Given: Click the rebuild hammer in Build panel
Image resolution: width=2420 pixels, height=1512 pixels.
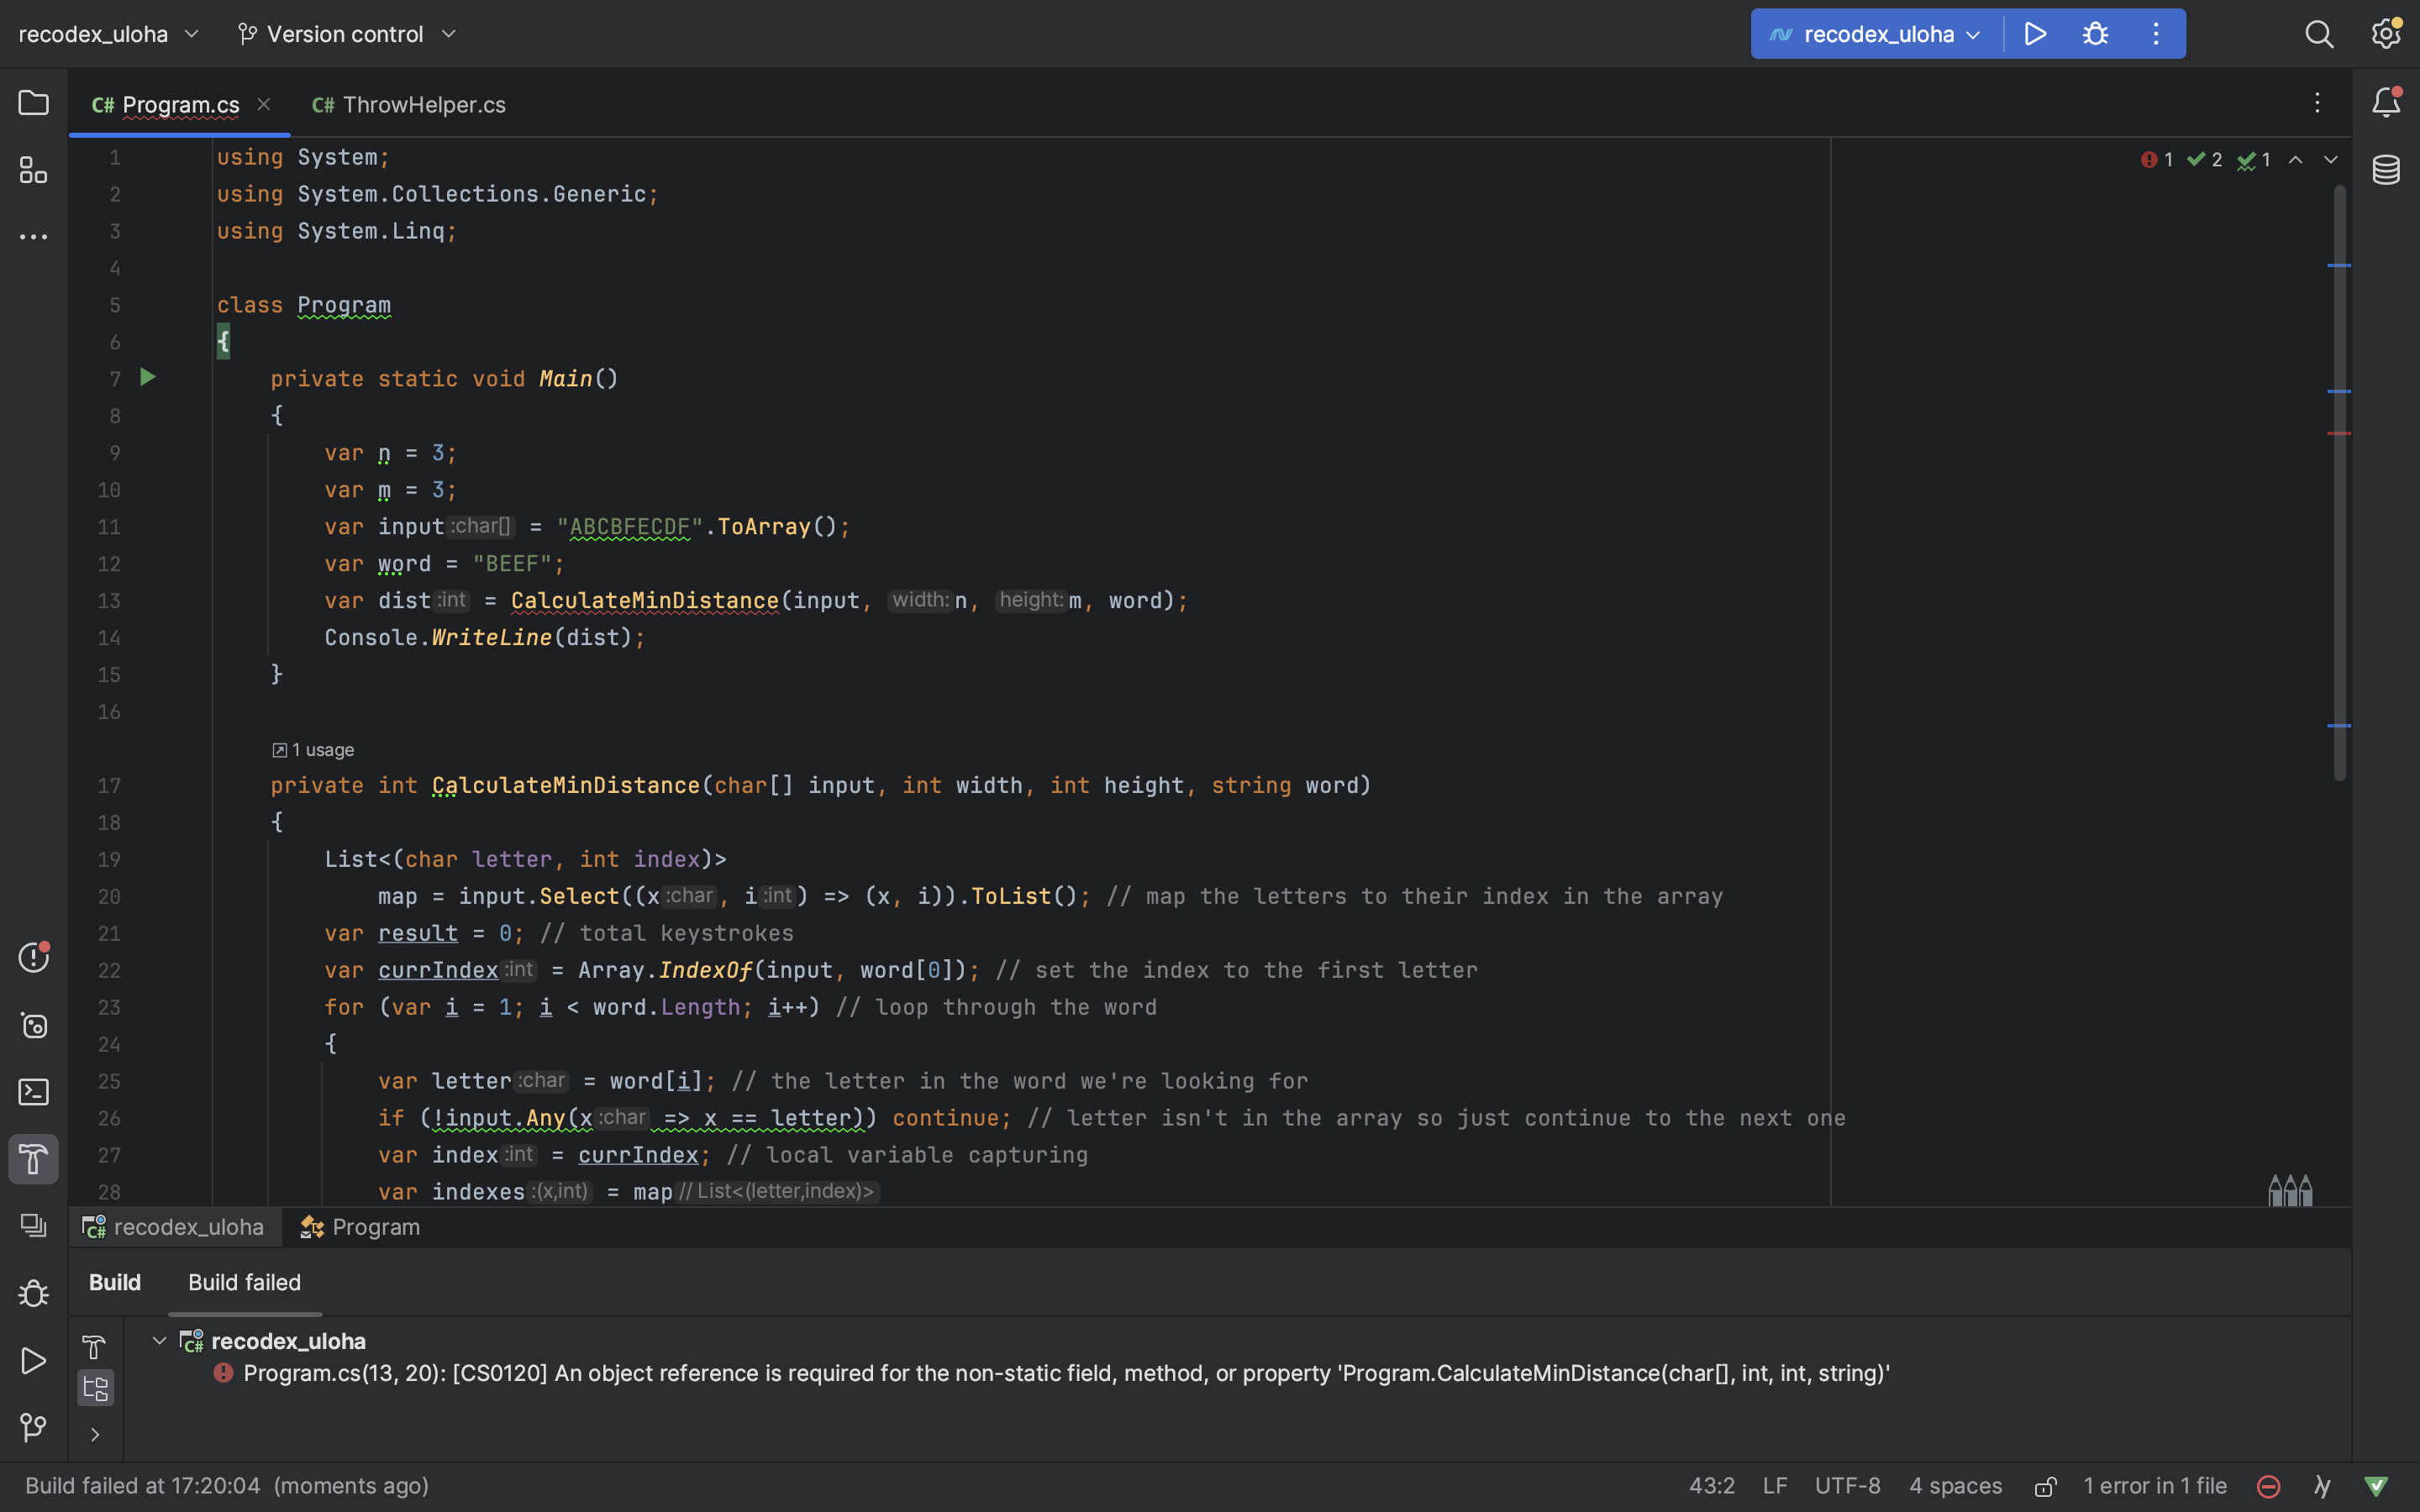Looking at the screenshot, I should (94, 1347).
